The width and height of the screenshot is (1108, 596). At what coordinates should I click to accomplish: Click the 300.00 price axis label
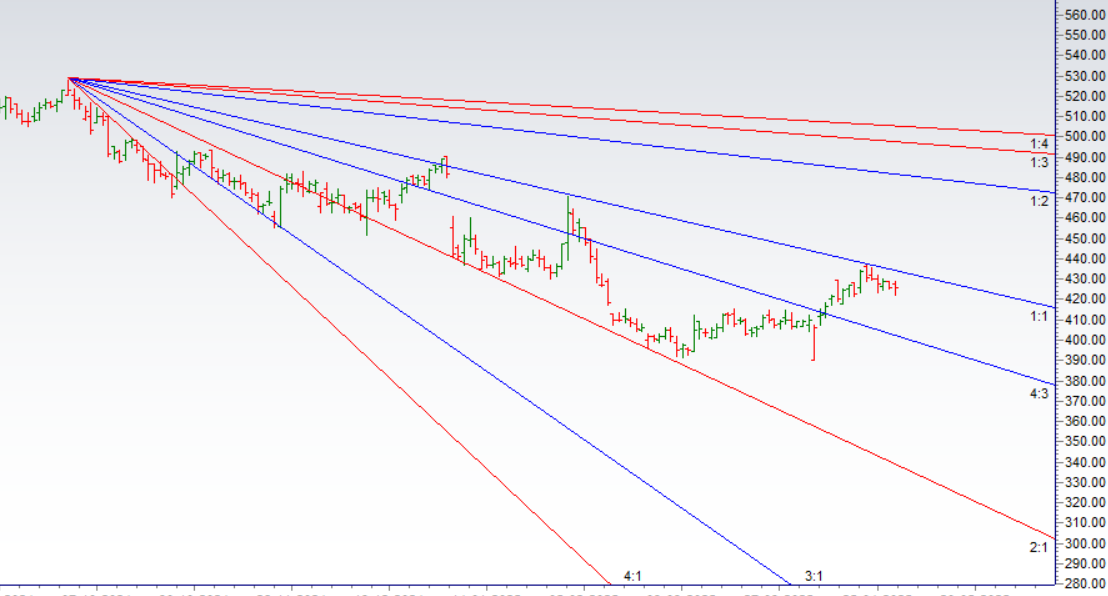pyautogui.click(x=1085, y=544)
